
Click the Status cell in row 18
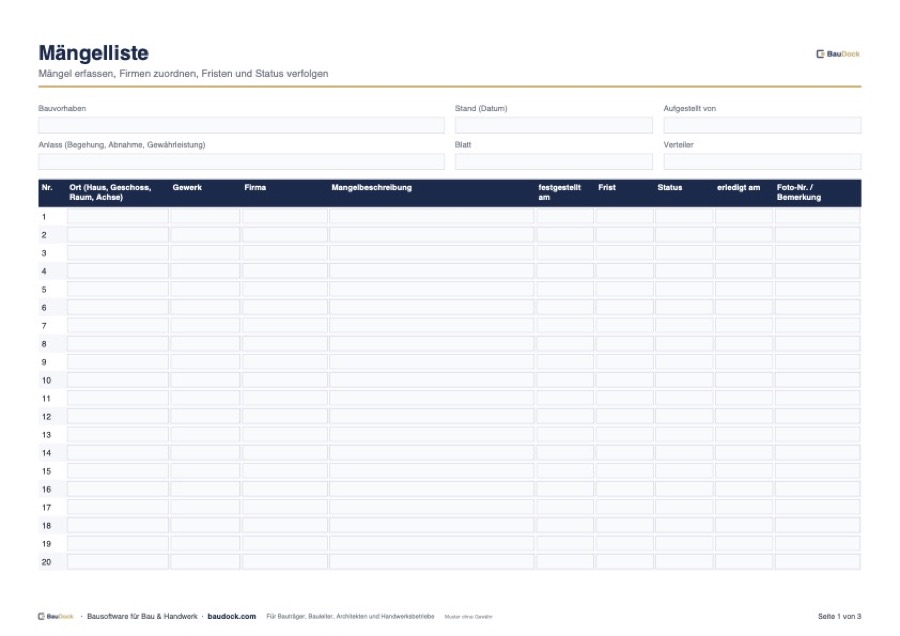coord(684,526)
